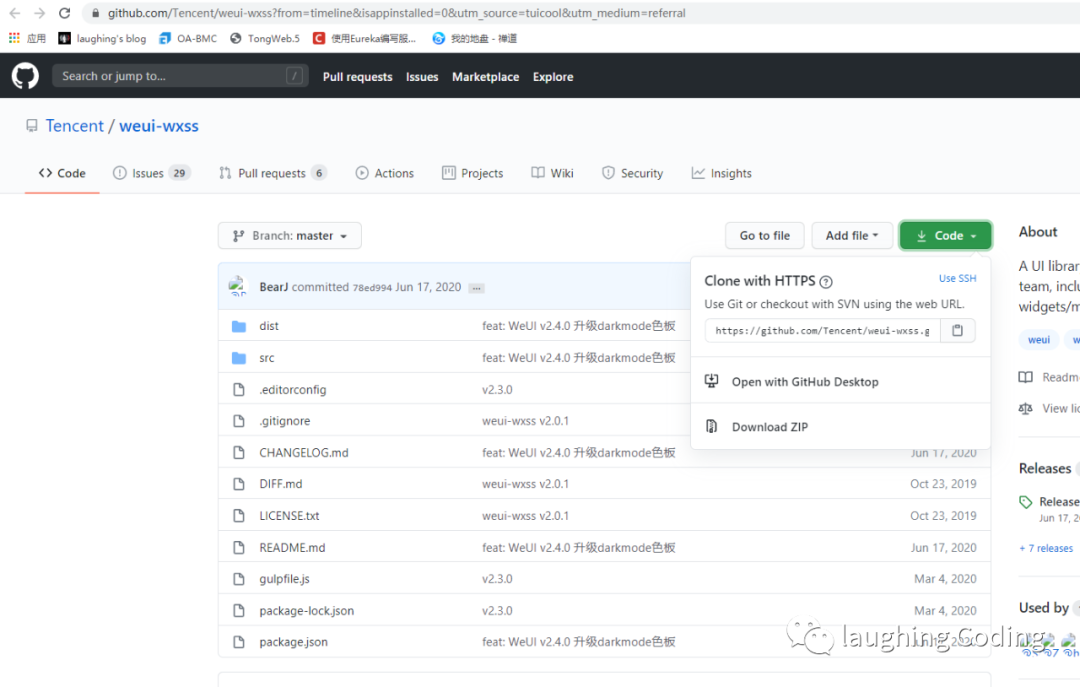Viewport: 1080px width, 687px height.
Task: Open the laughing's blog bookmark
Action: pyautogui.click(x=102, y=39)
